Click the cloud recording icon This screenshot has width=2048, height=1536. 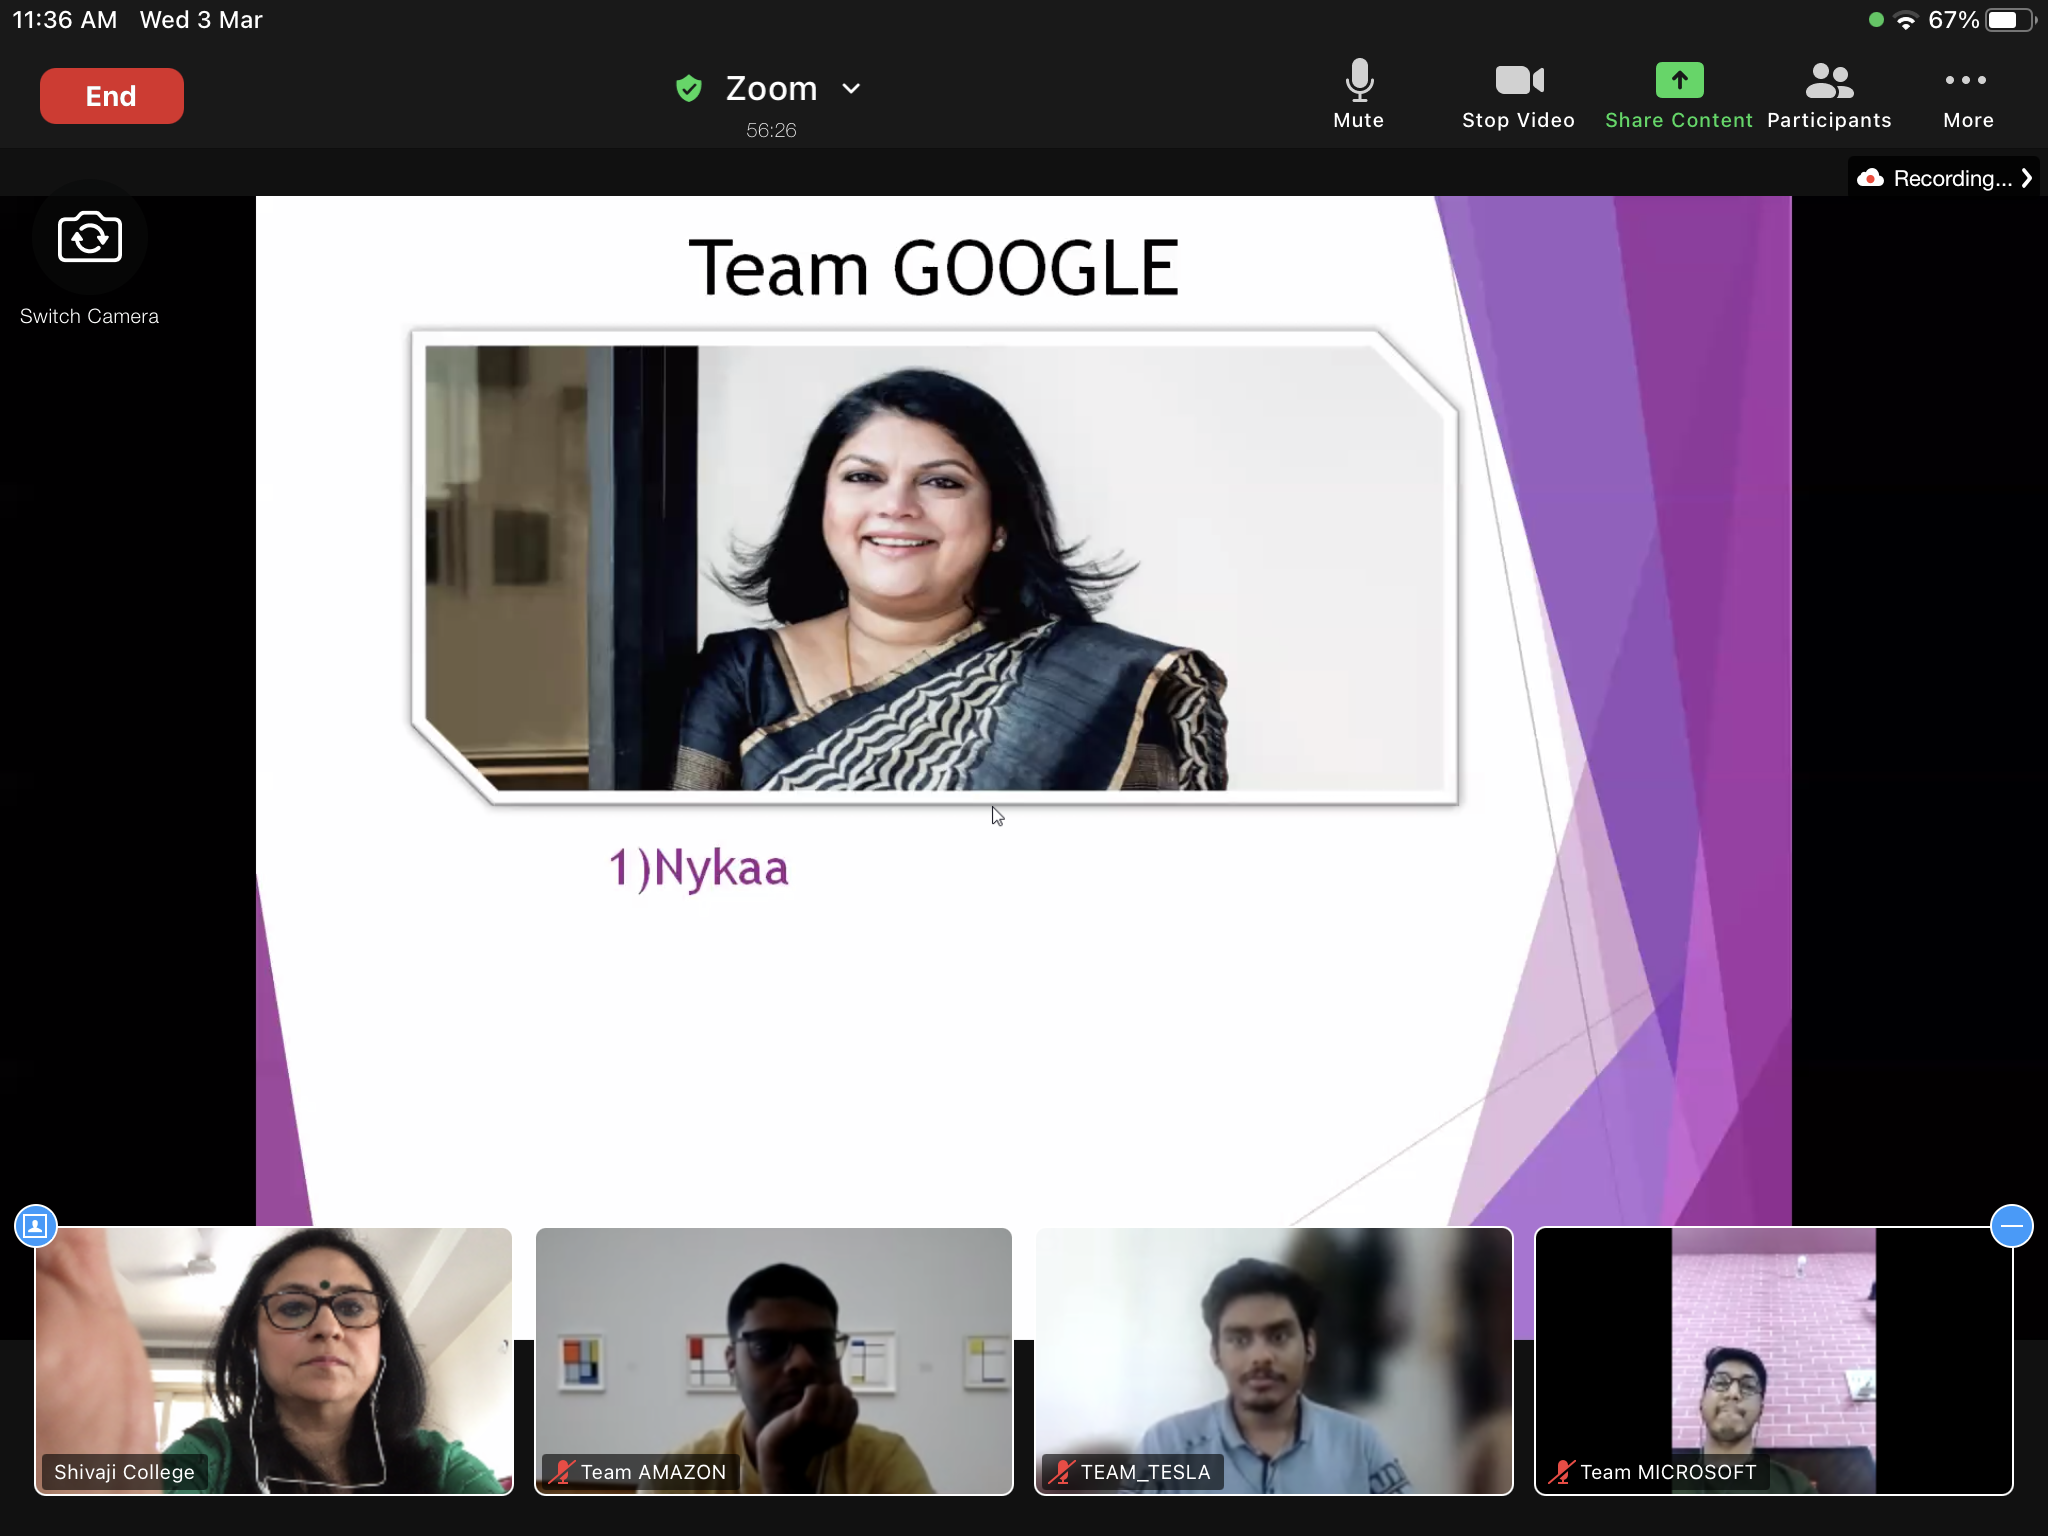(x=1870, y=178)
